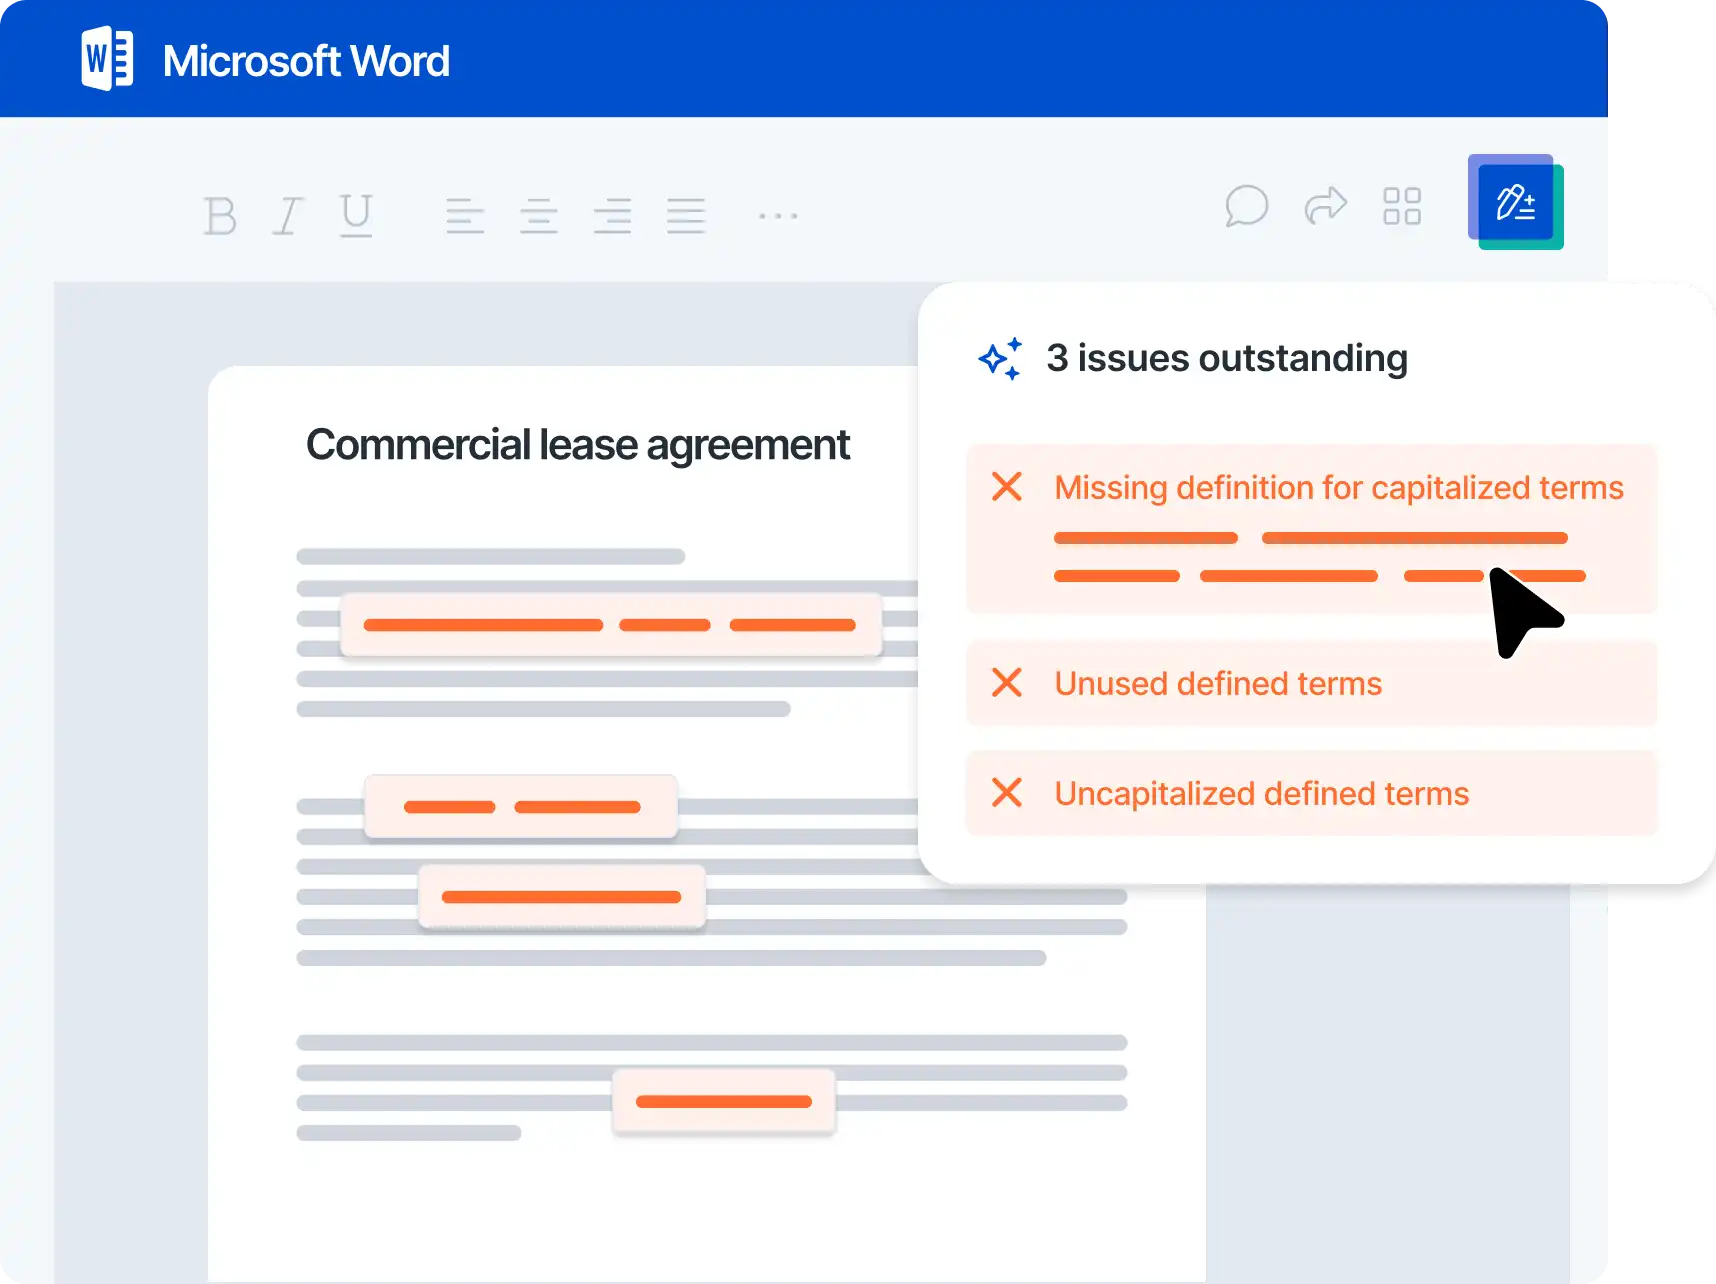The width and height of the screenshot is (1716, 1284).
Task: Select Missing definition for capitalized terms issue
Action: (1338, 488)
